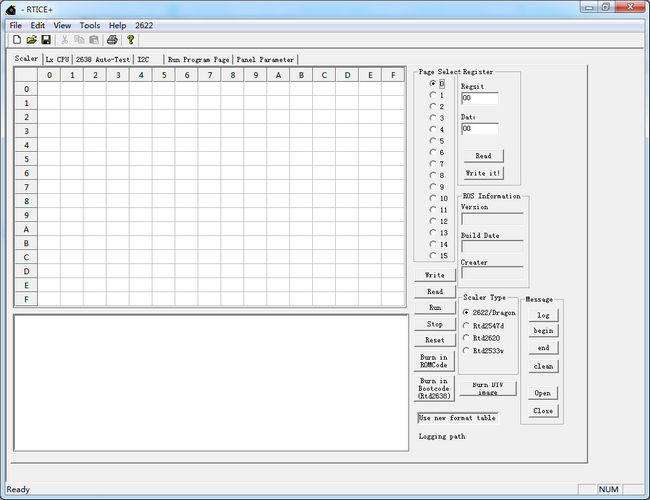Screen dimensions: 650x500
Task: Click the Read button above Run
Action: pos(434,291)
